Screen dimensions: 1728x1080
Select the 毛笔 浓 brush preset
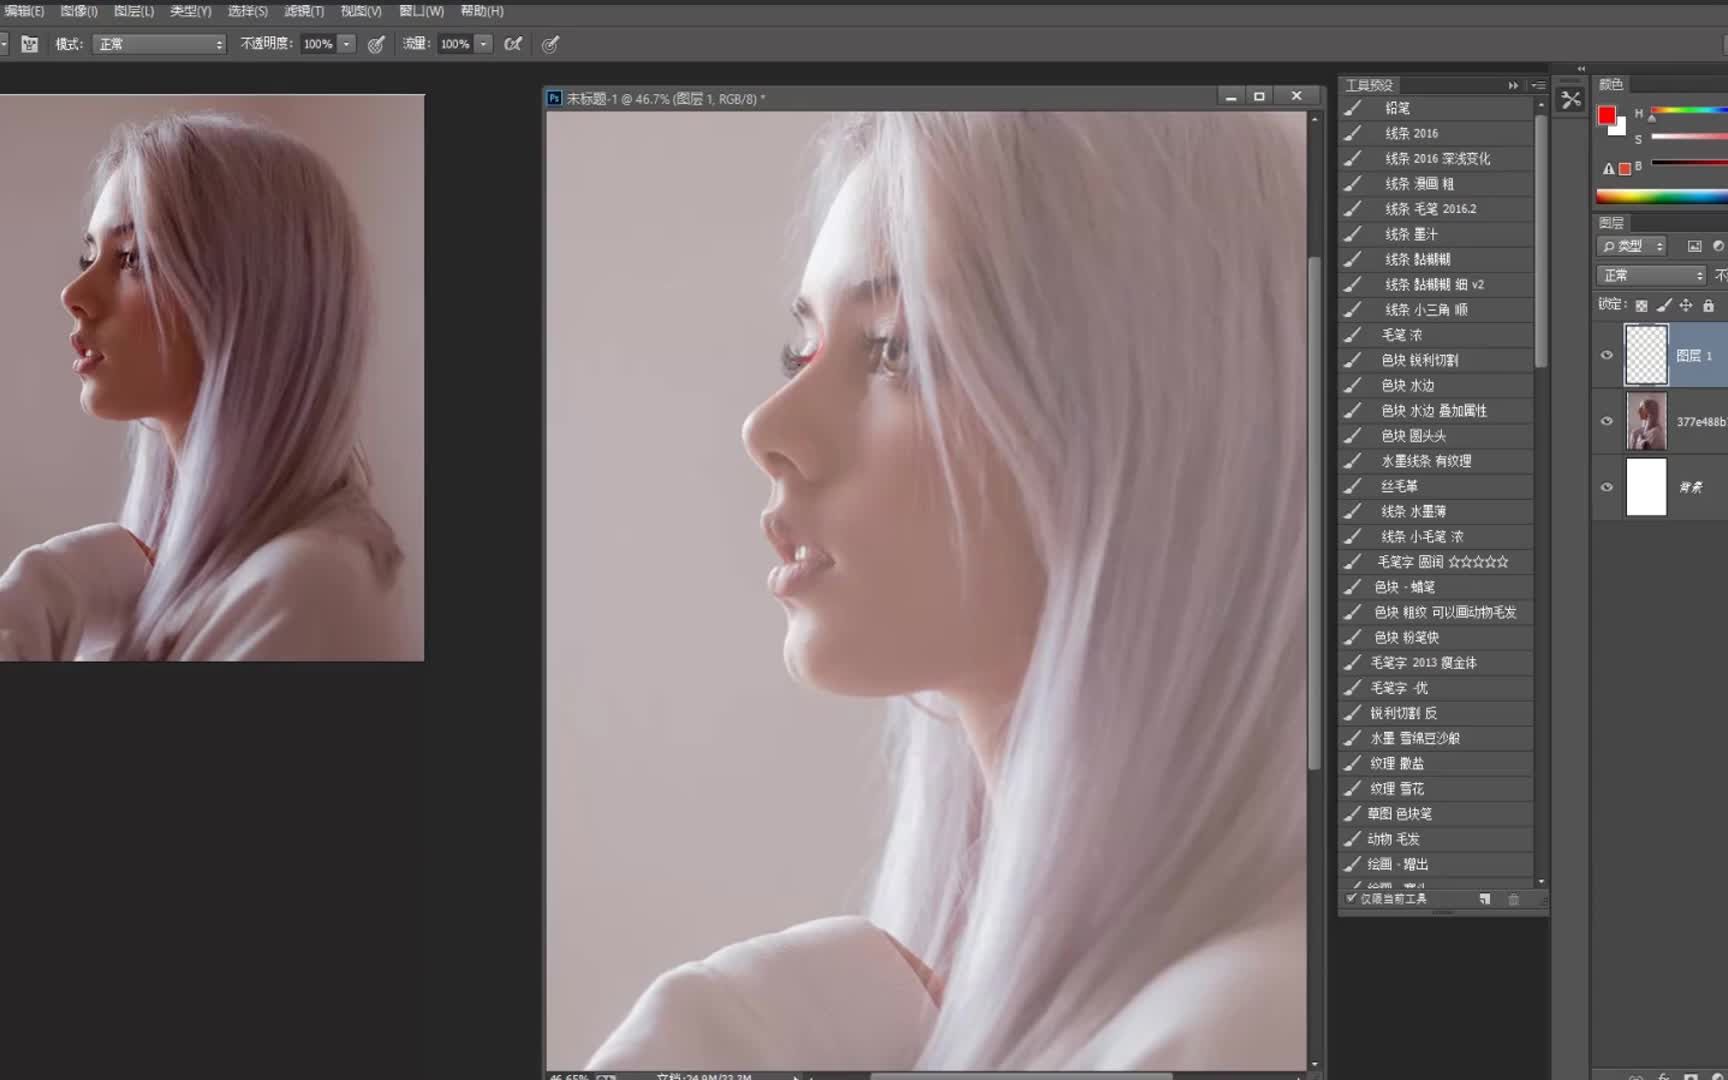1436,335
